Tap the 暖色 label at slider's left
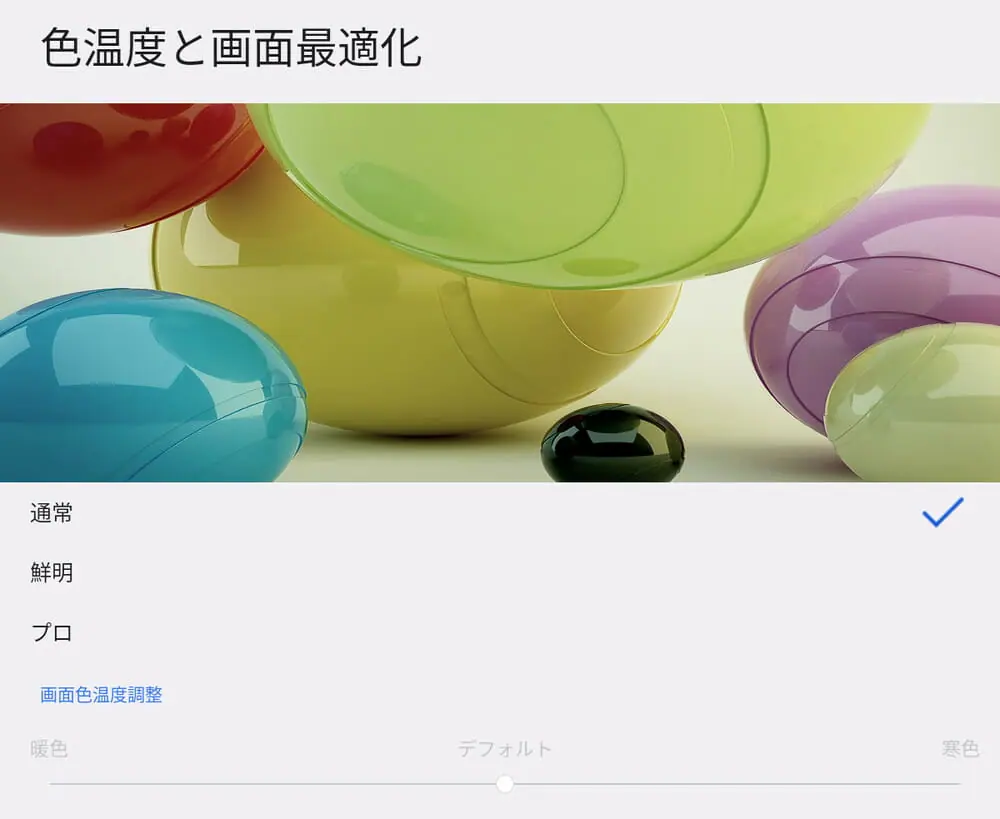Image resolution: width=1000 pixels, height=819 pixels. click(x=49, y=748)
